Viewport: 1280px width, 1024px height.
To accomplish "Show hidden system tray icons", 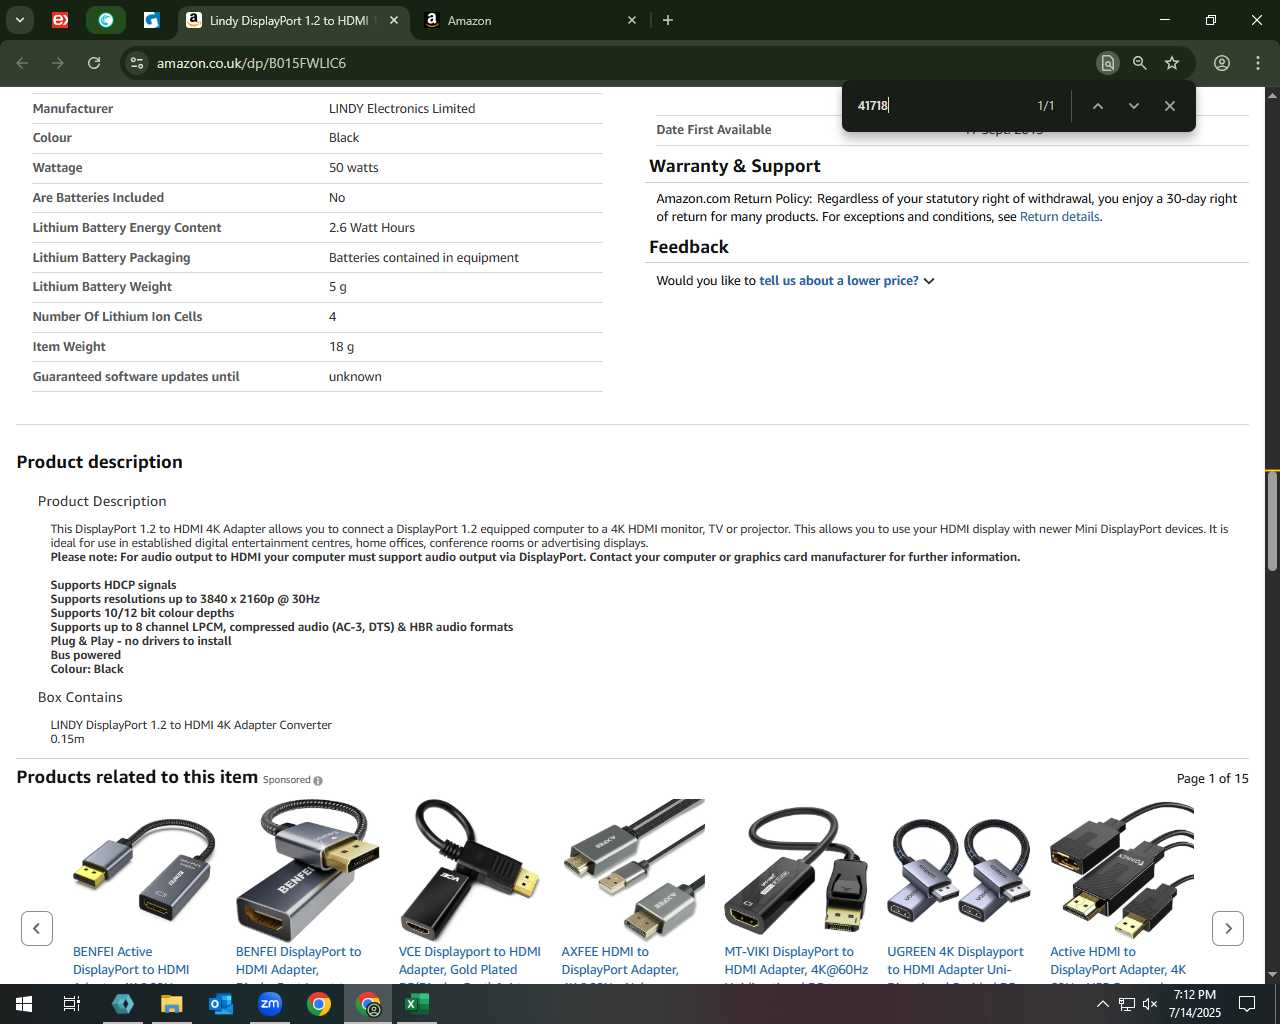I will click(x=1103, y=1004).
